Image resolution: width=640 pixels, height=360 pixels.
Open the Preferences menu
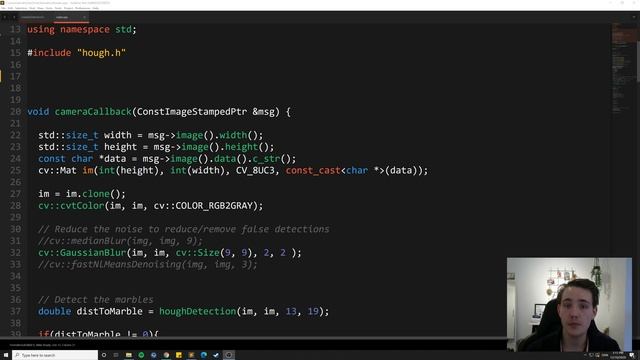point(82,8)
